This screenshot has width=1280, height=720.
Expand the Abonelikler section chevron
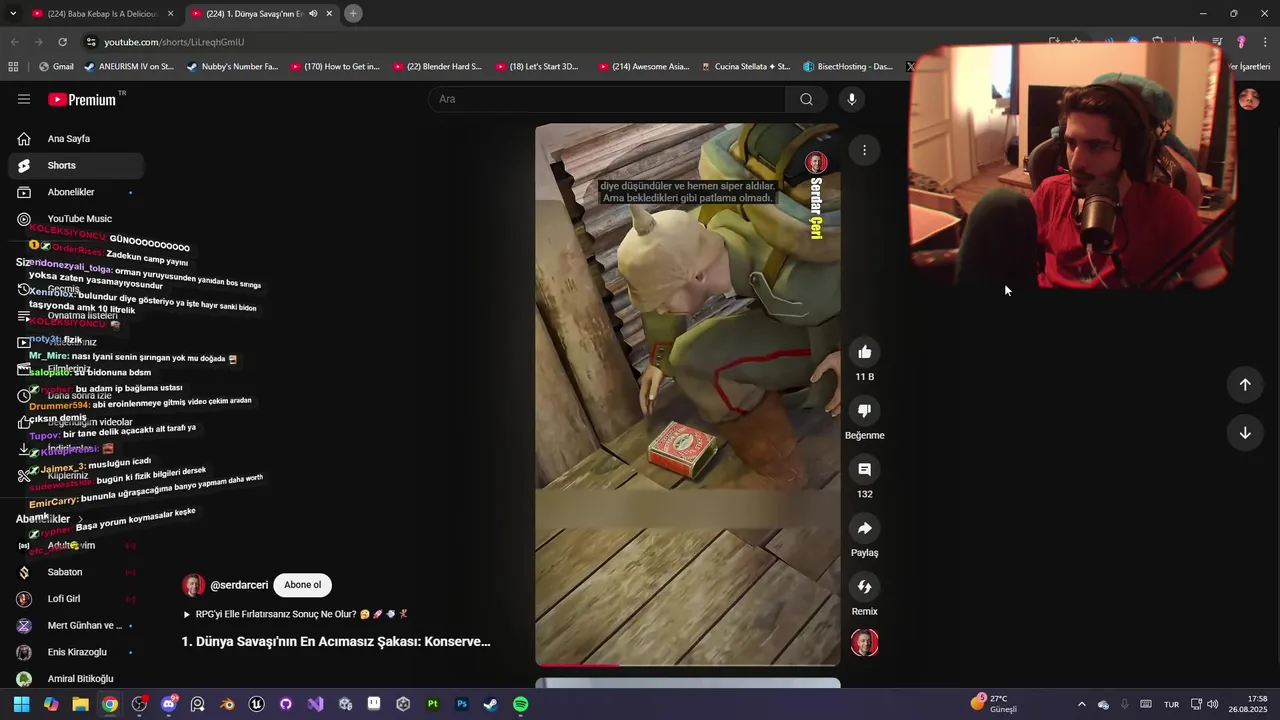point(80,519)
